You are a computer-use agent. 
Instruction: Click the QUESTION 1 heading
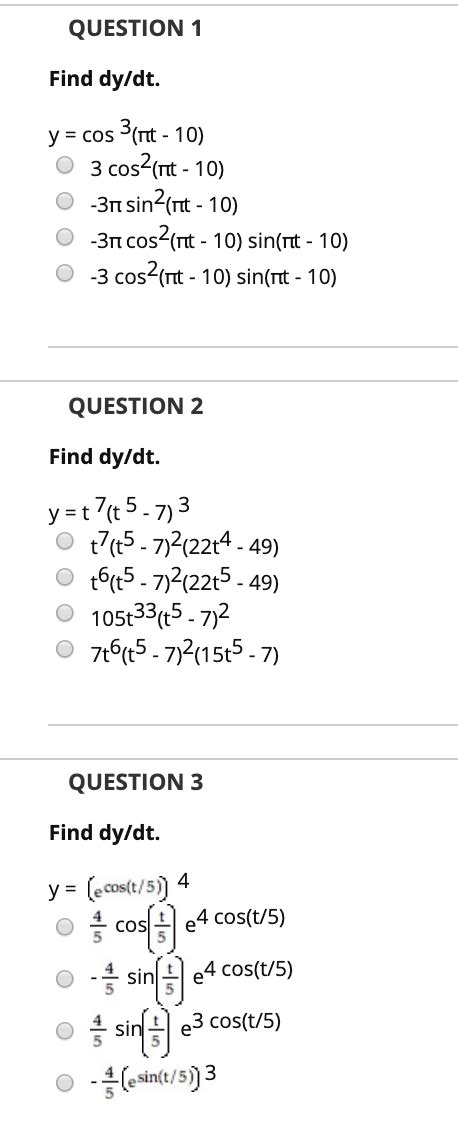click(135, 29)
